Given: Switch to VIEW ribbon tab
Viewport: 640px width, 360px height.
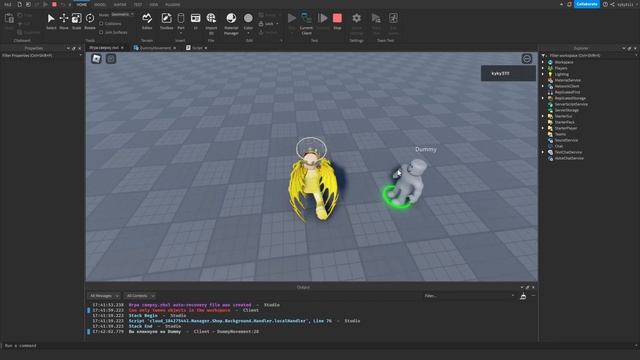Looking at the screenshot, I should [153, 4].
